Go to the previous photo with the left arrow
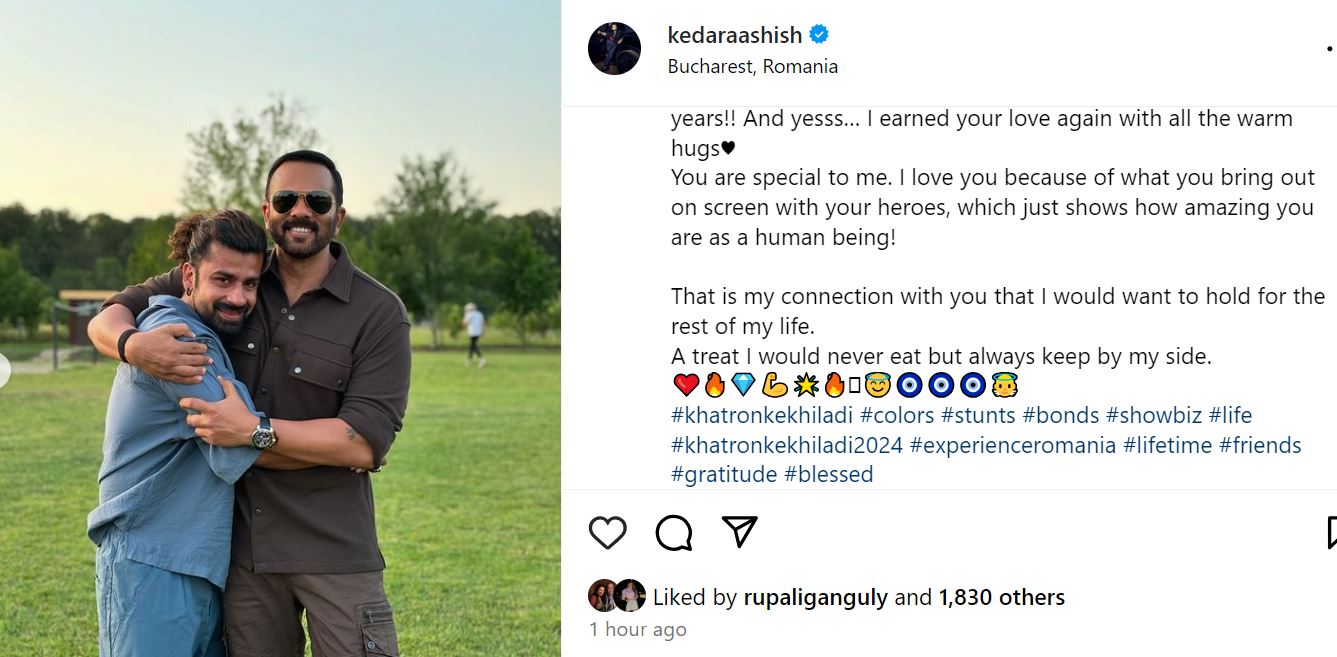The height and width of the screenshot is (657, 1337). point(3,371)
